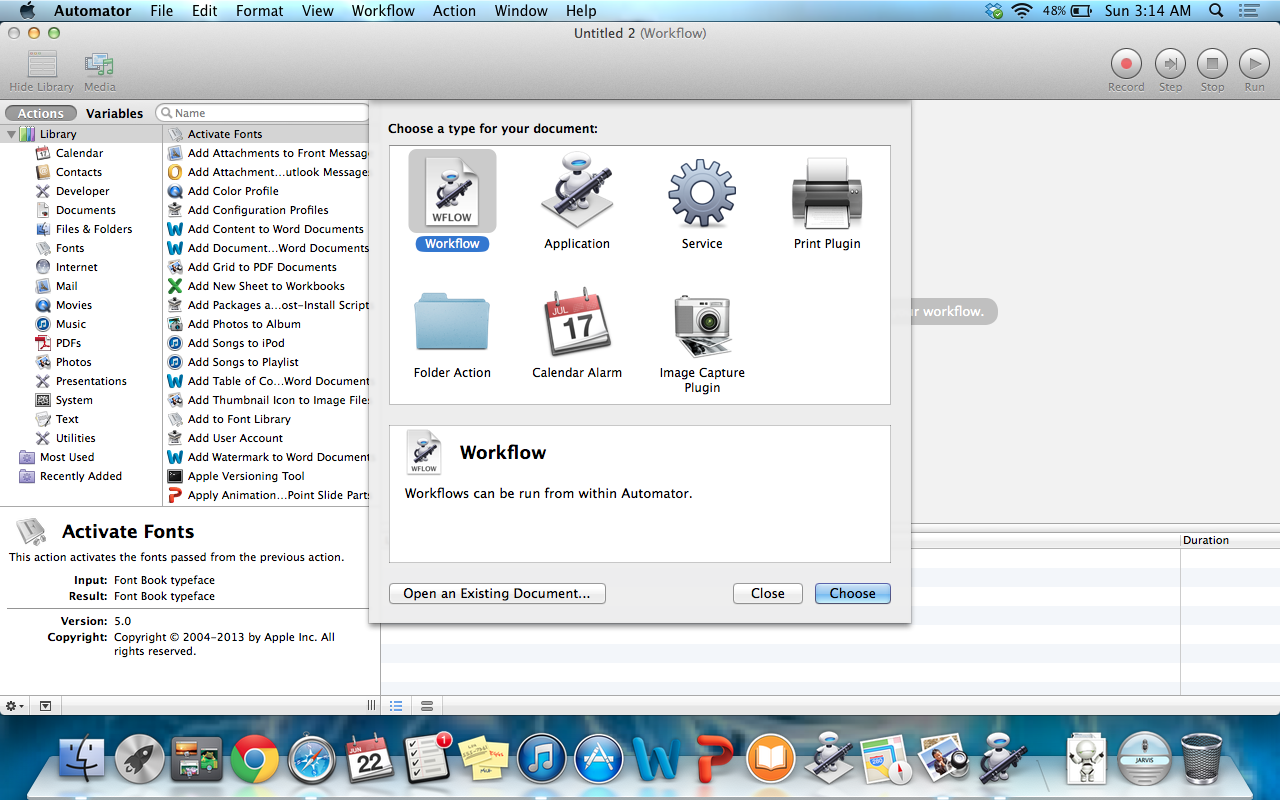Pick the Calendar Alarm icon
Image resolution: width=1280 pixels, height=800 pixels.
[x=577, y=320]
